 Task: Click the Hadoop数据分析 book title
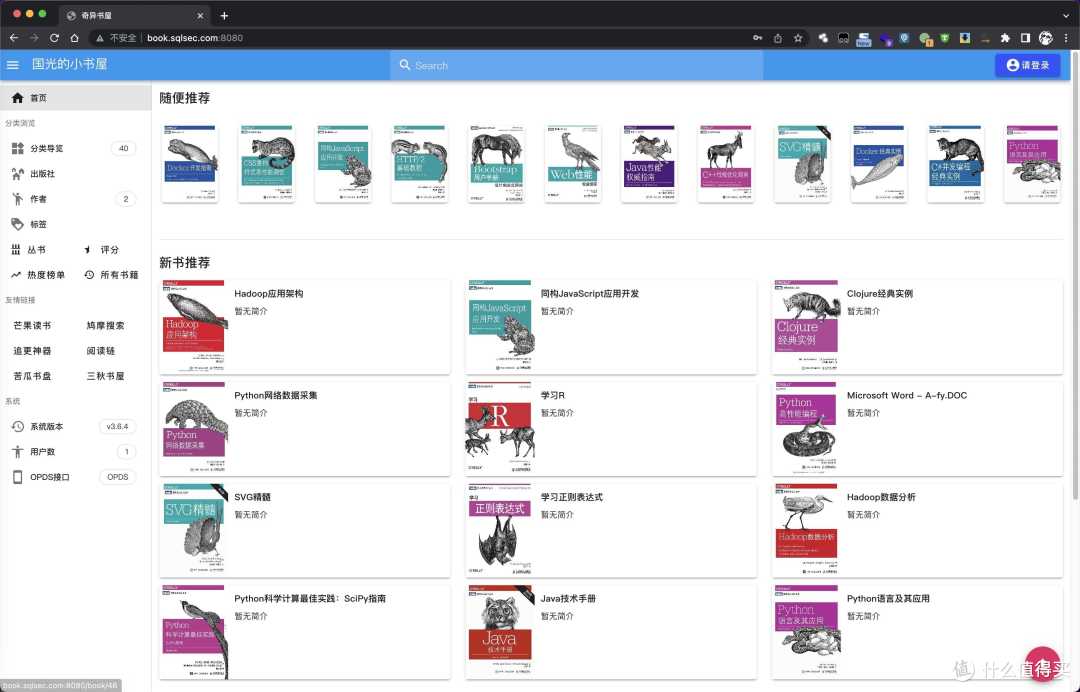click(x=881, y=496)
